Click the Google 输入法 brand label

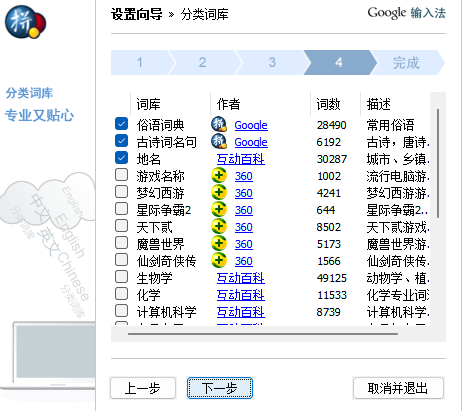[406, 13]
